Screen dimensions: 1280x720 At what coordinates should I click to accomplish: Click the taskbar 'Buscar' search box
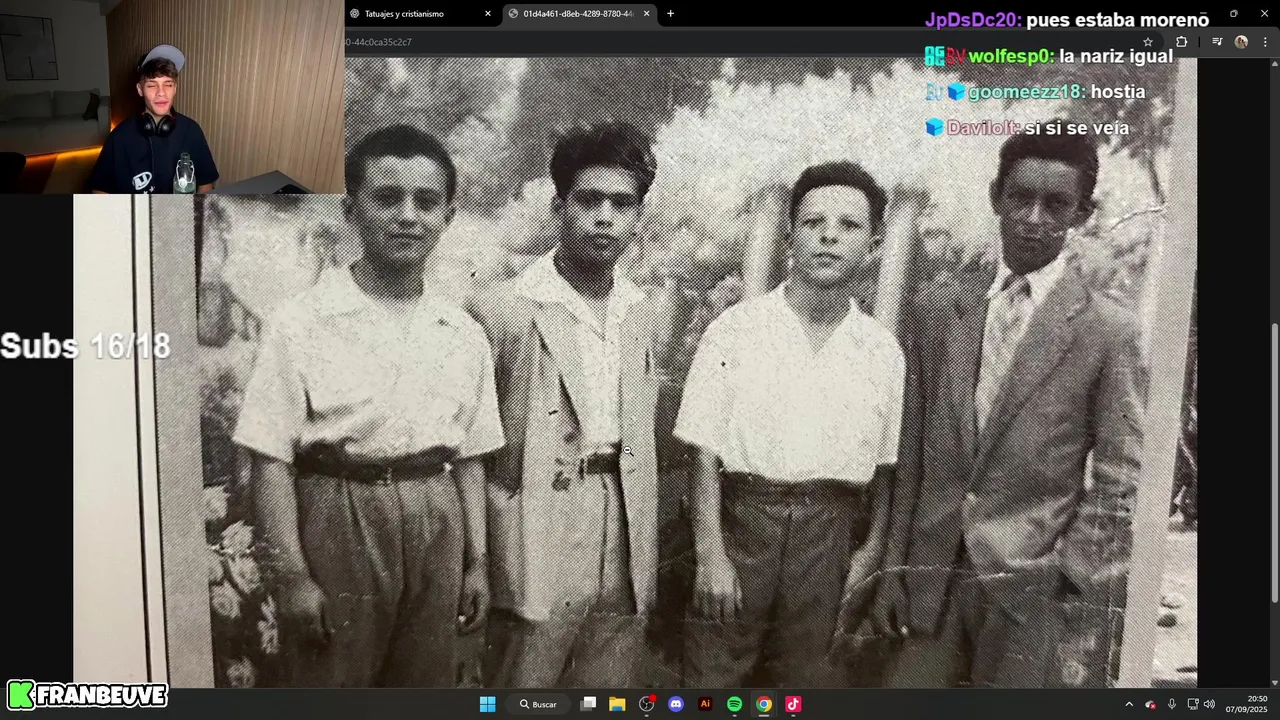(538, 704)
